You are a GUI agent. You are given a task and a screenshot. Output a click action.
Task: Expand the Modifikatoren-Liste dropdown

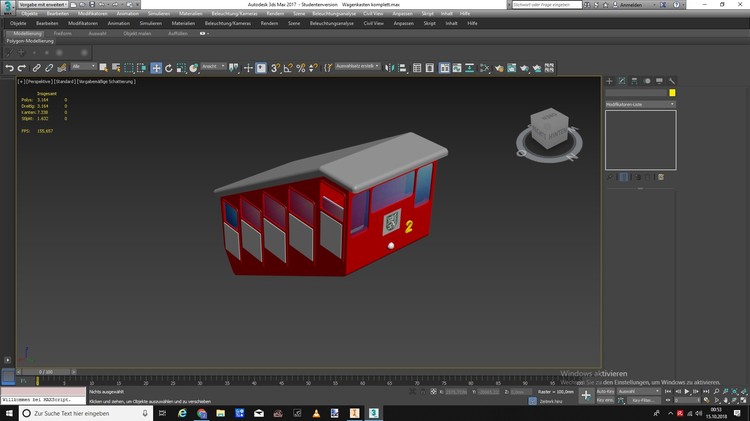640,104
